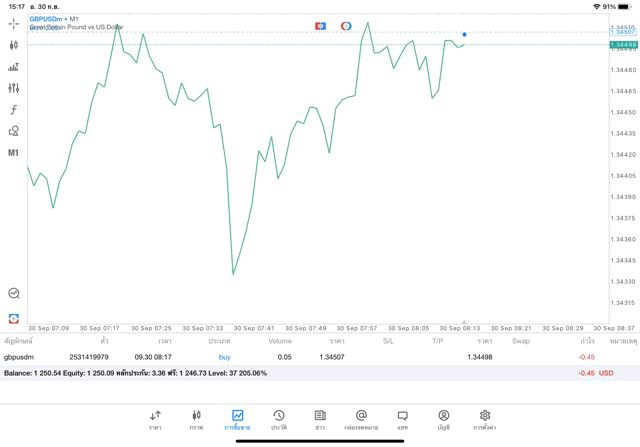Open the GBPUSDm symbol selector
This screenshot has width=640, height=447.
tap(47, 19)
